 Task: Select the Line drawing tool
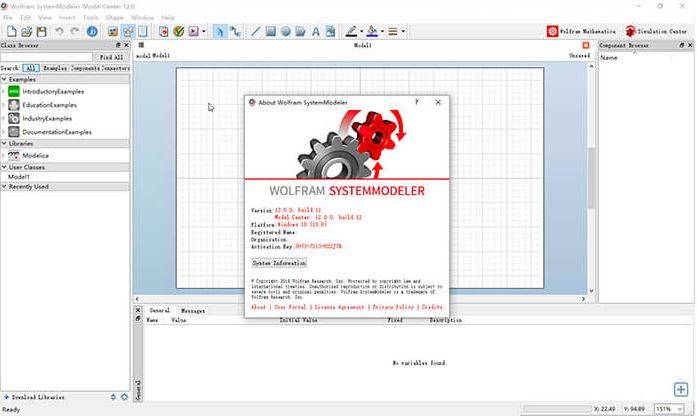(256, 31)
